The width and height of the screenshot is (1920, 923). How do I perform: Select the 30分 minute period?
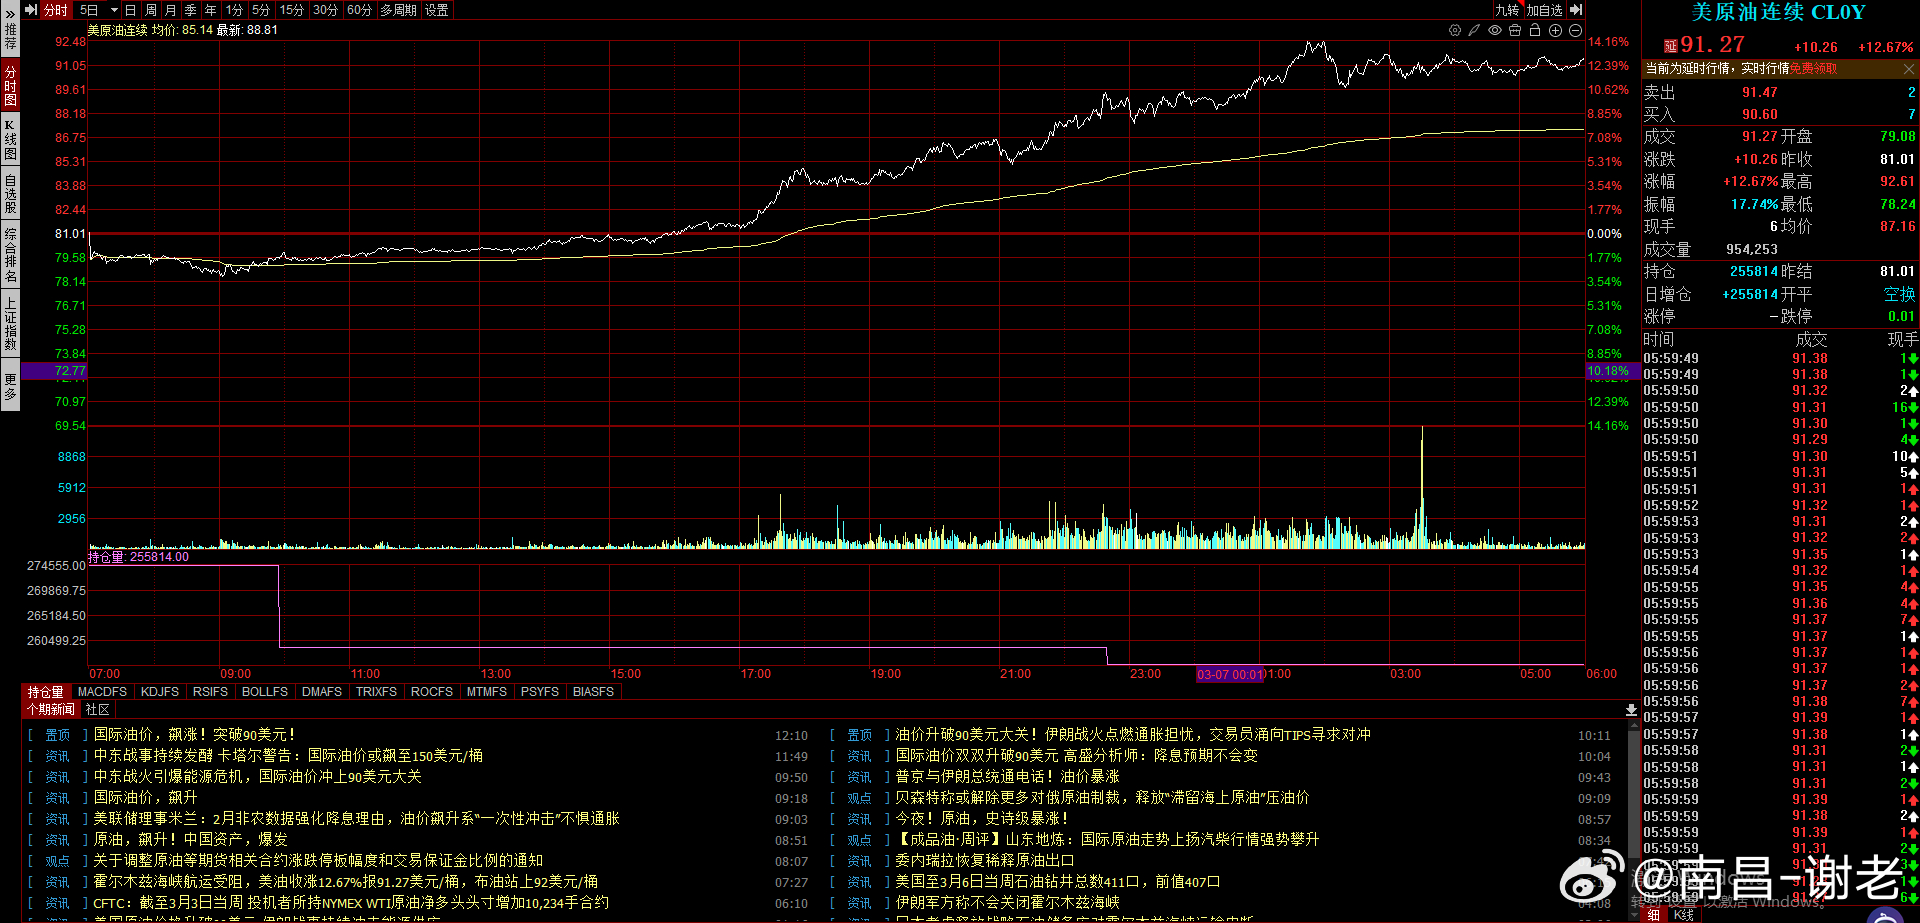click(x=325, y=10)
